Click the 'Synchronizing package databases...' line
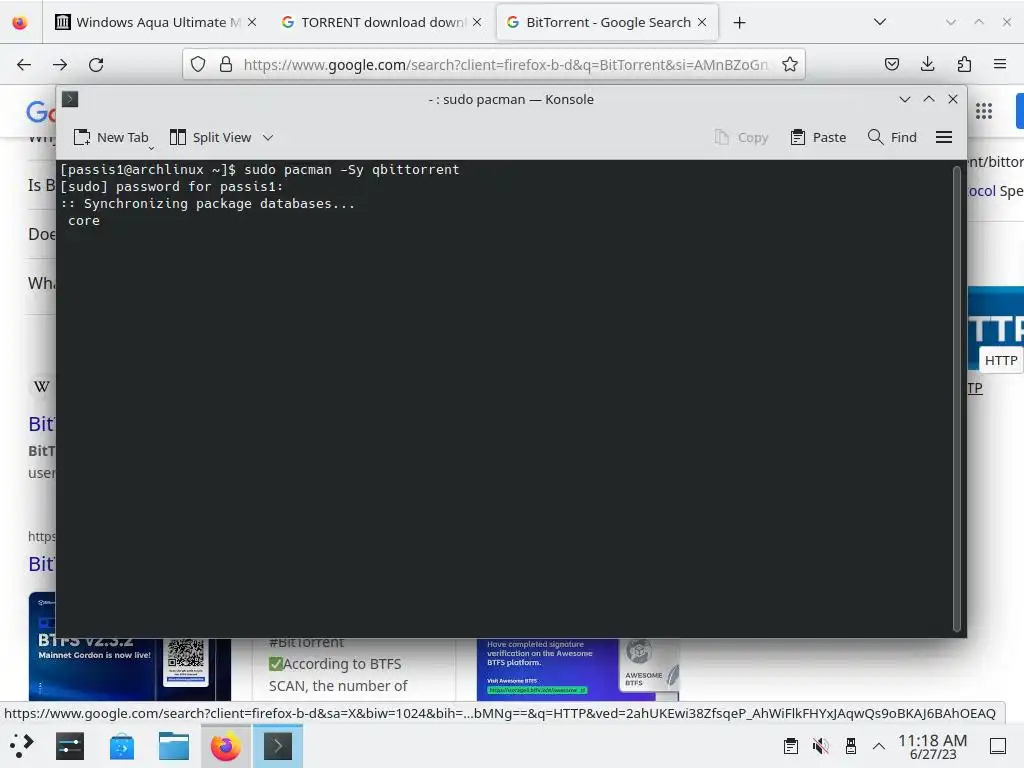 (x=208, y=204)
